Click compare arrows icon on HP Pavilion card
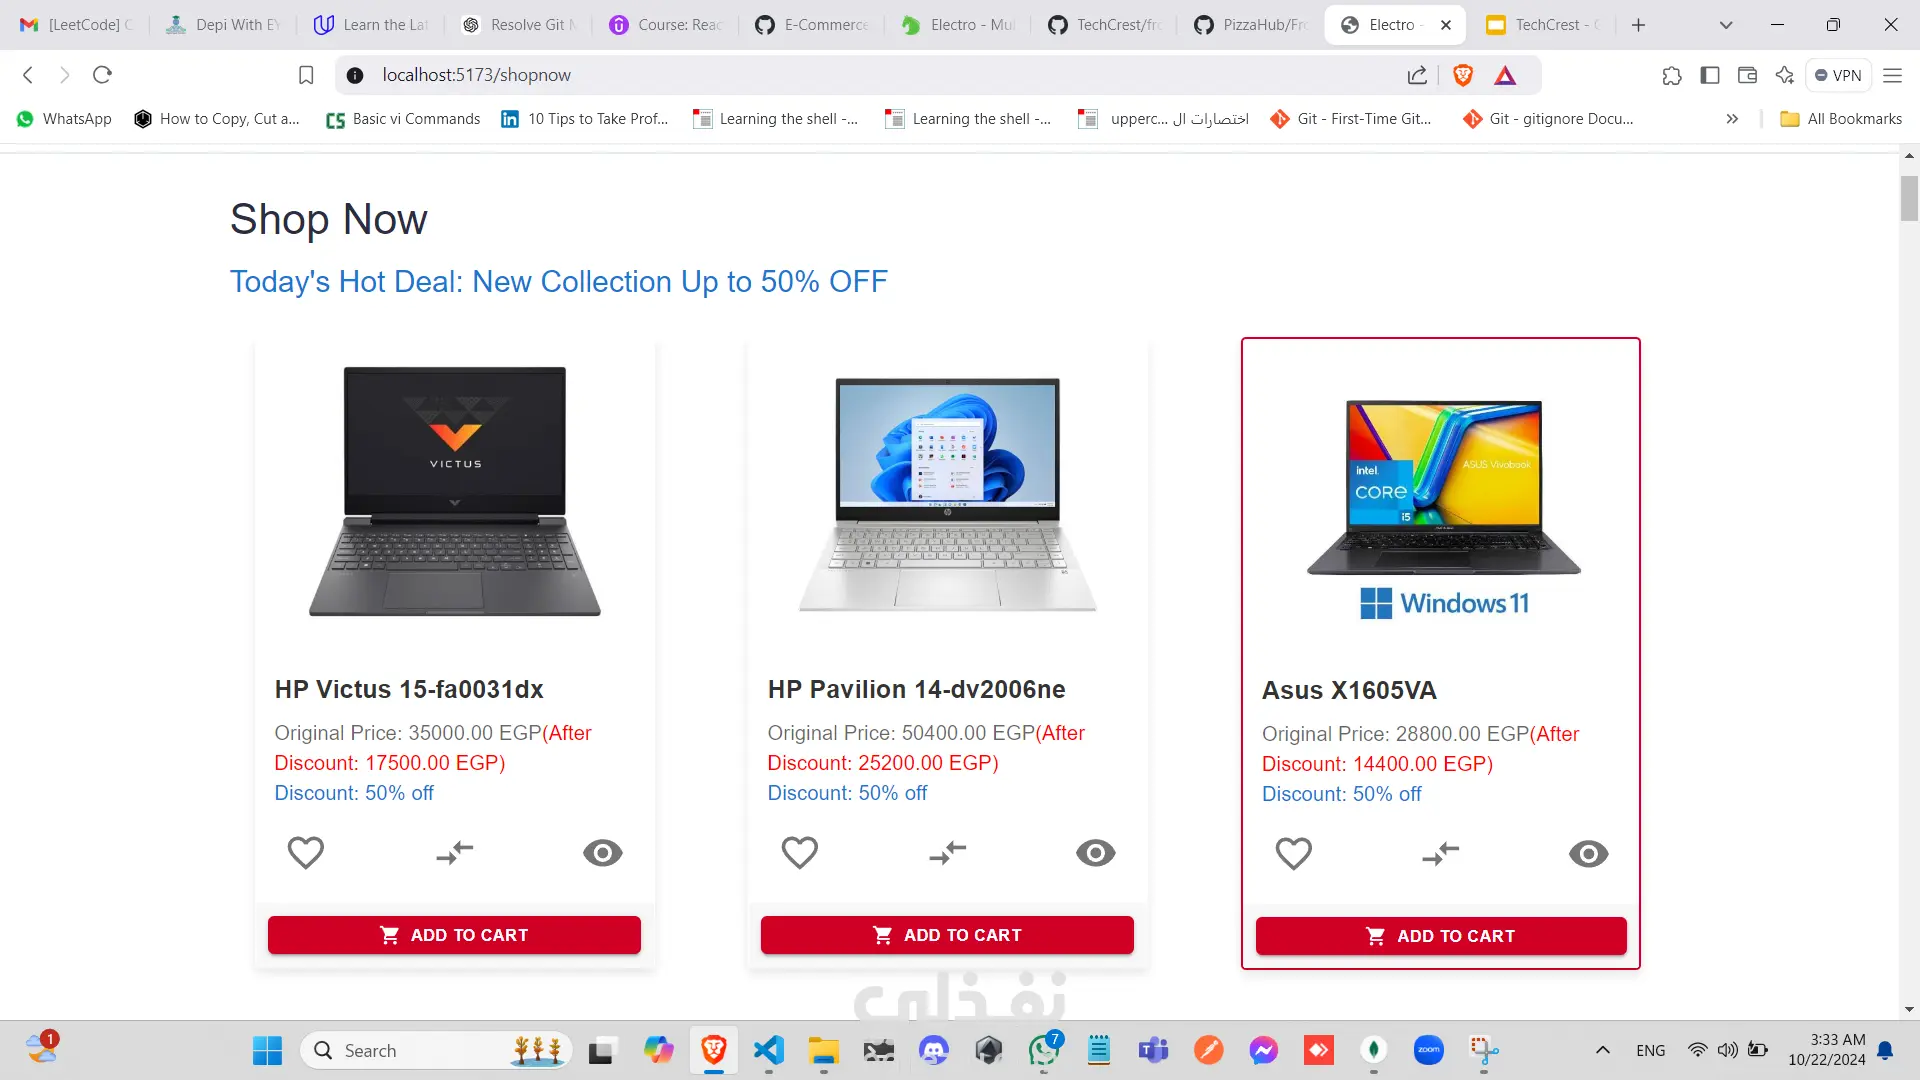Image resolution: width=1920 pixels, height=1080 pixels. 947,853
